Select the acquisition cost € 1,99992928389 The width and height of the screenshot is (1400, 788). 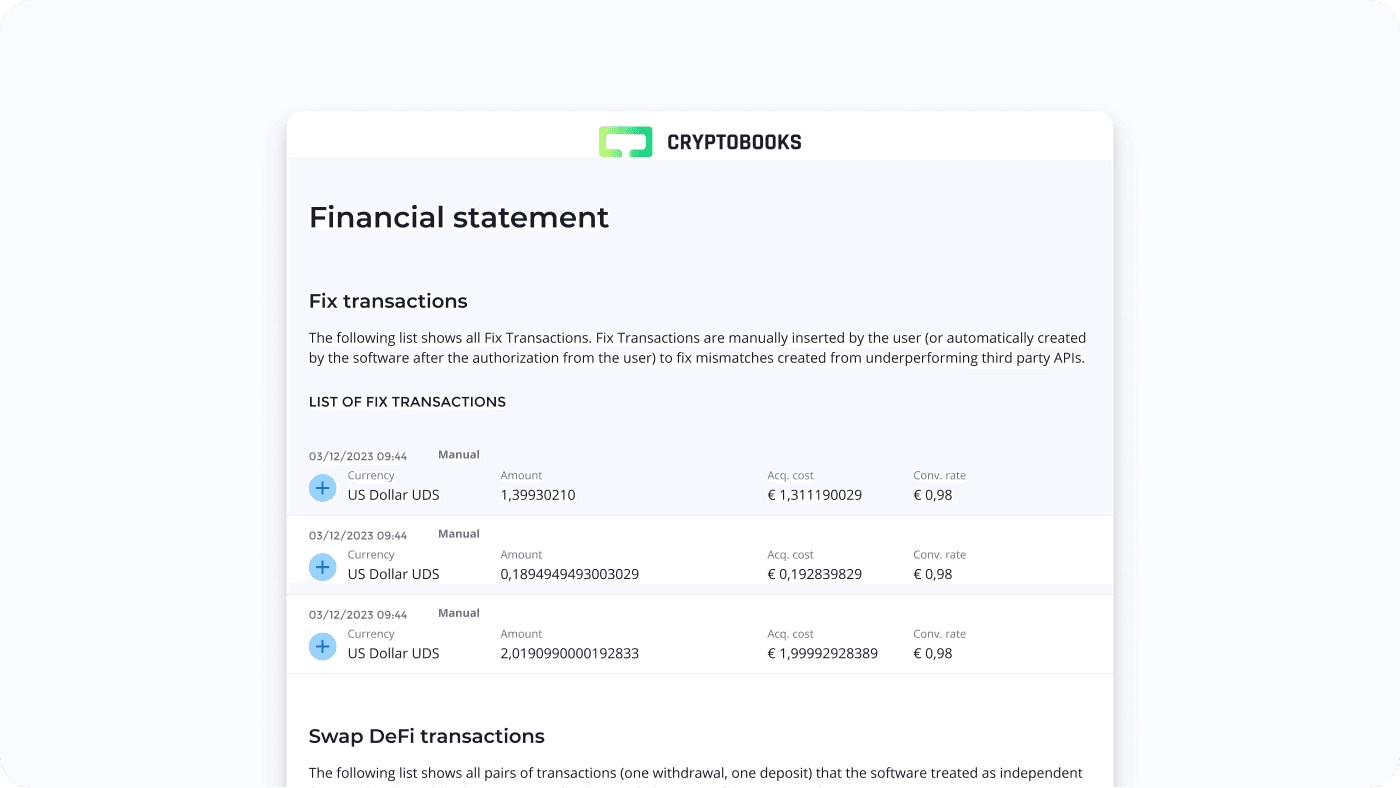822,653
